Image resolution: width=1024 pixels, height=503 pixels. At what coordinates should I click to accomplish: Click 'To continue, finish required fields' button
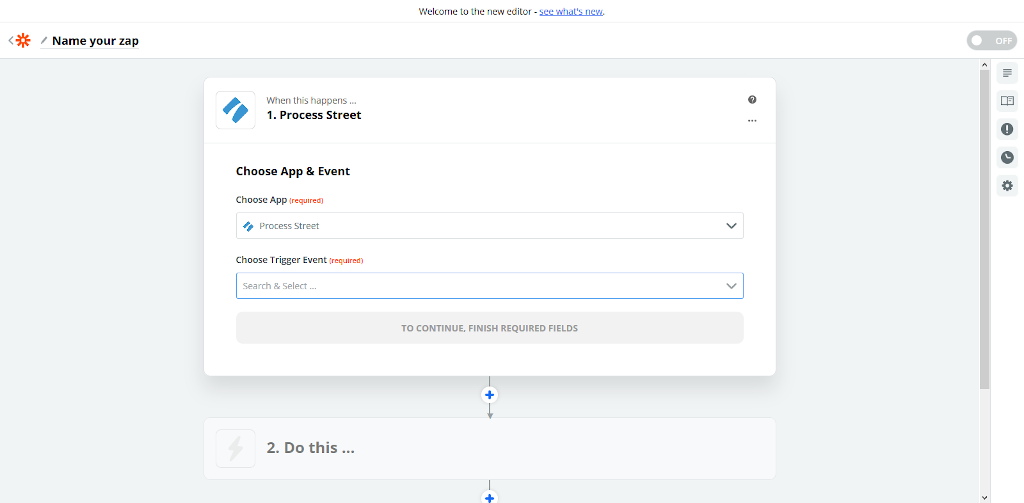(489, 328)
